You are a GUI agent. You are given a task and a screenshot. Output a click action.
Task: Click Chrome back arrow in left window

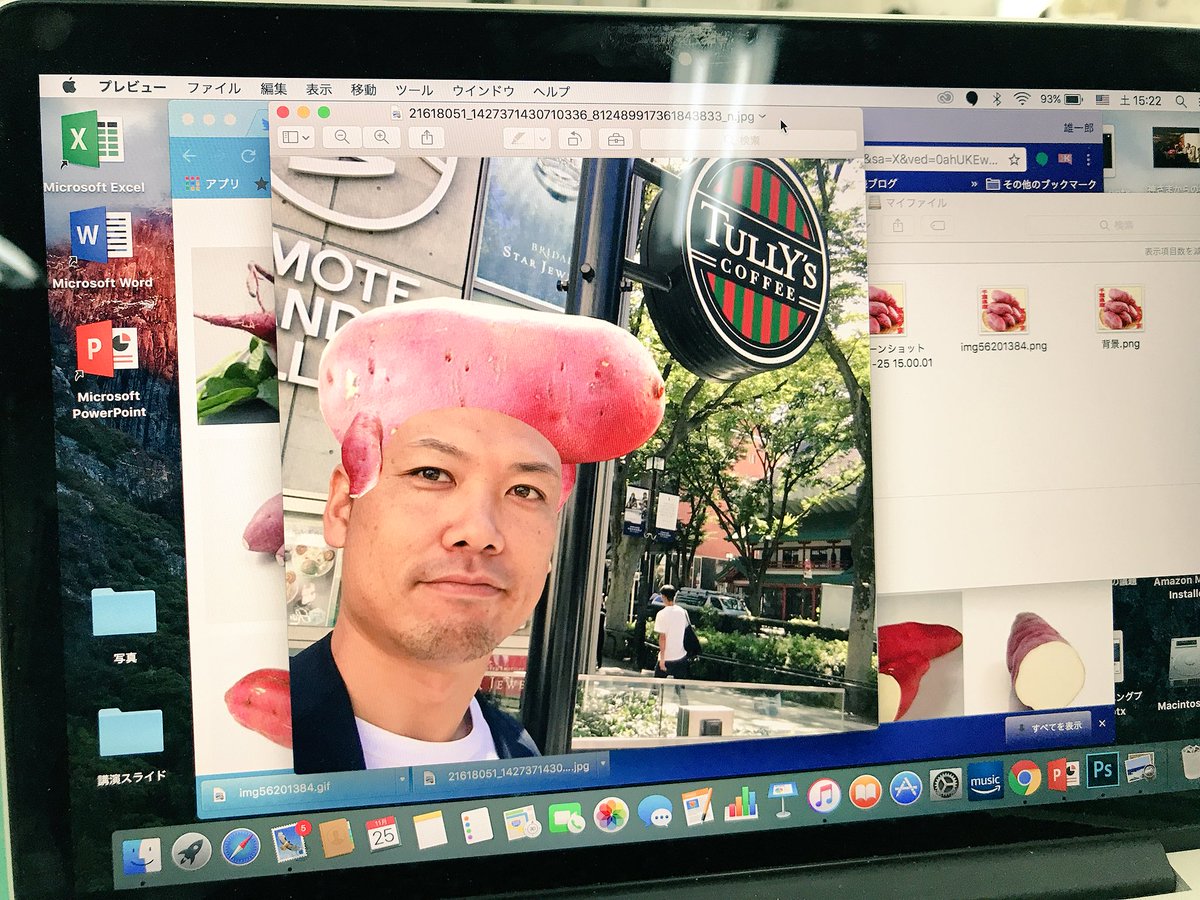click(189, 156)
